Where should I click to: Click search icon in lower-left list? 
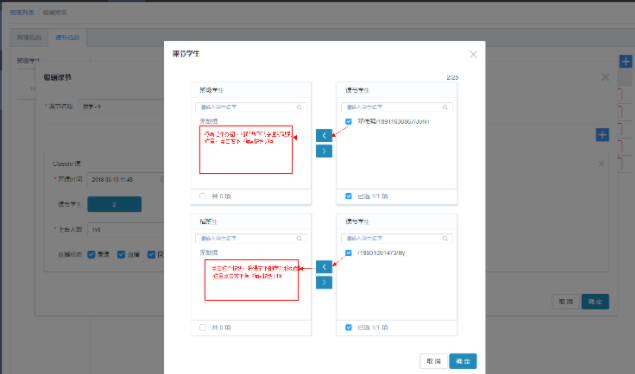click(299, 238)
